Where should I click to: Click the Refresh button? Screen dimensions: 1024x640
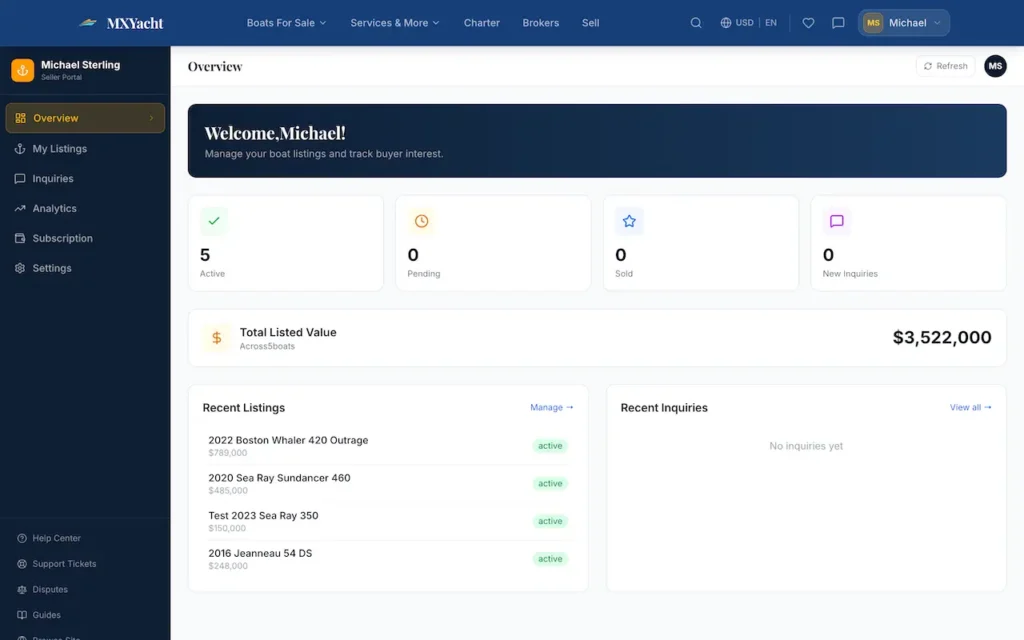click(945, 66)
